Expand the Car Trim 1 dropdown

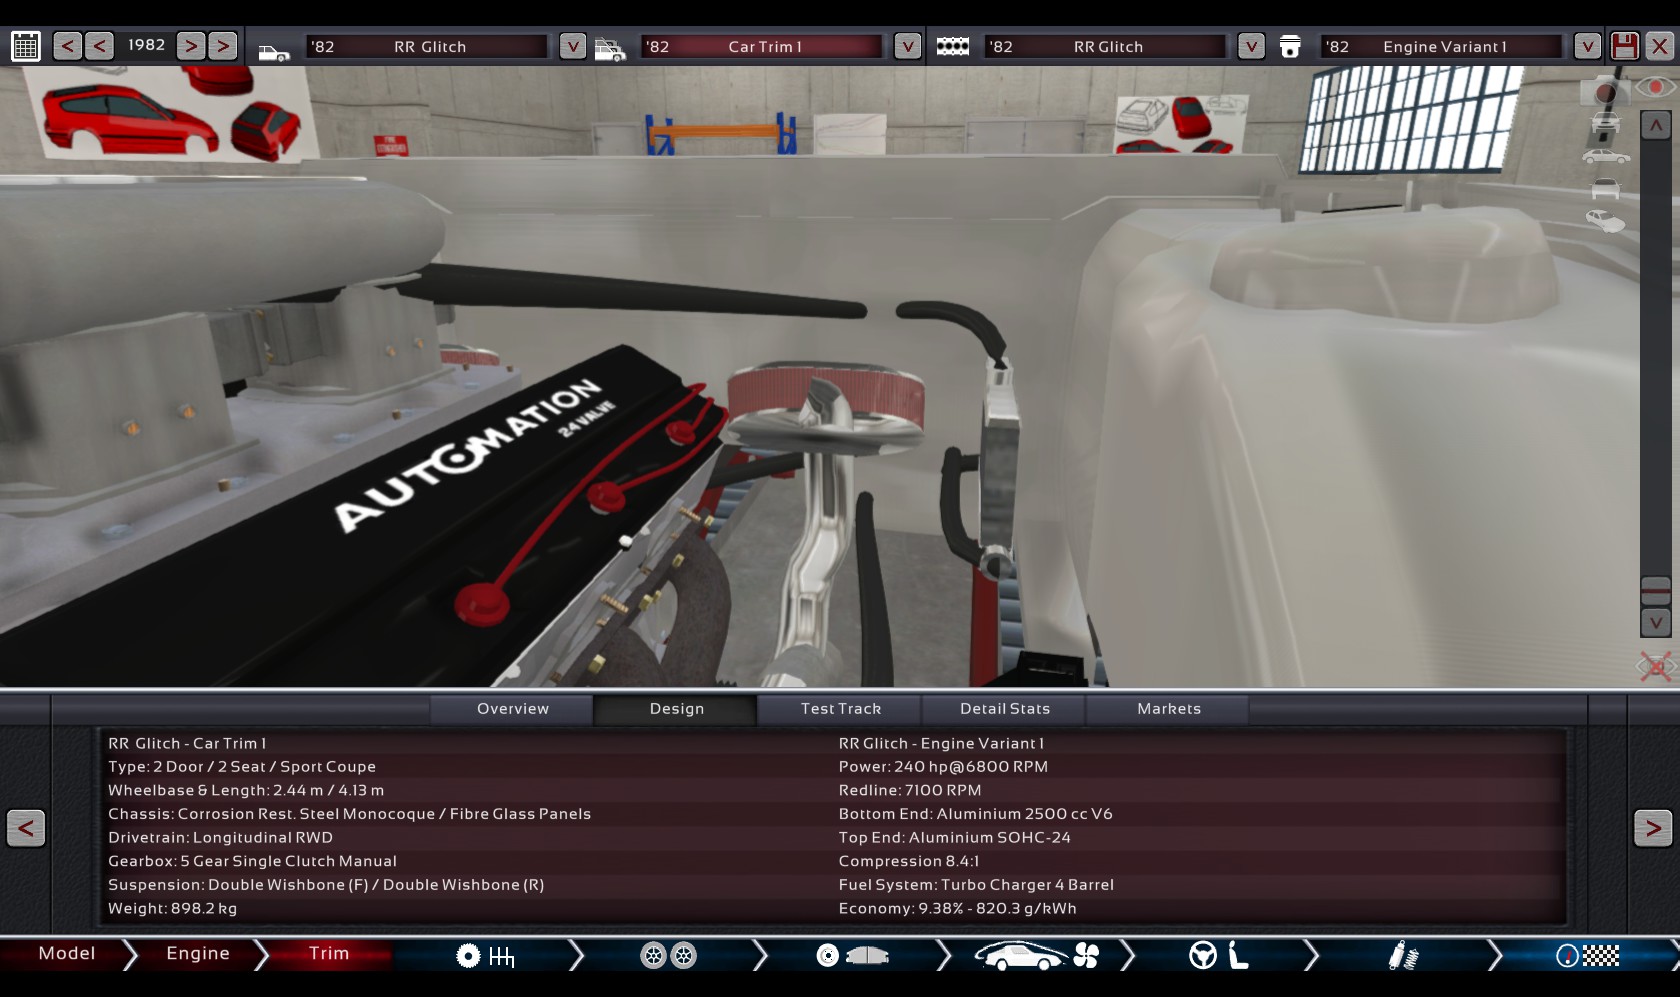click(x=907, y=46)
